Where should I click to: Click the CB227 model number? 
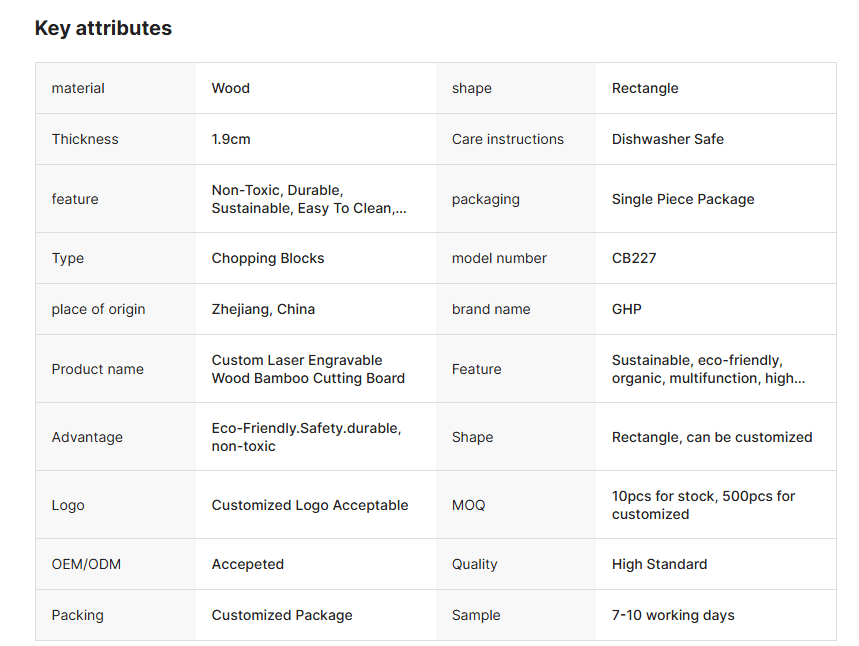(x=634, y=258)
